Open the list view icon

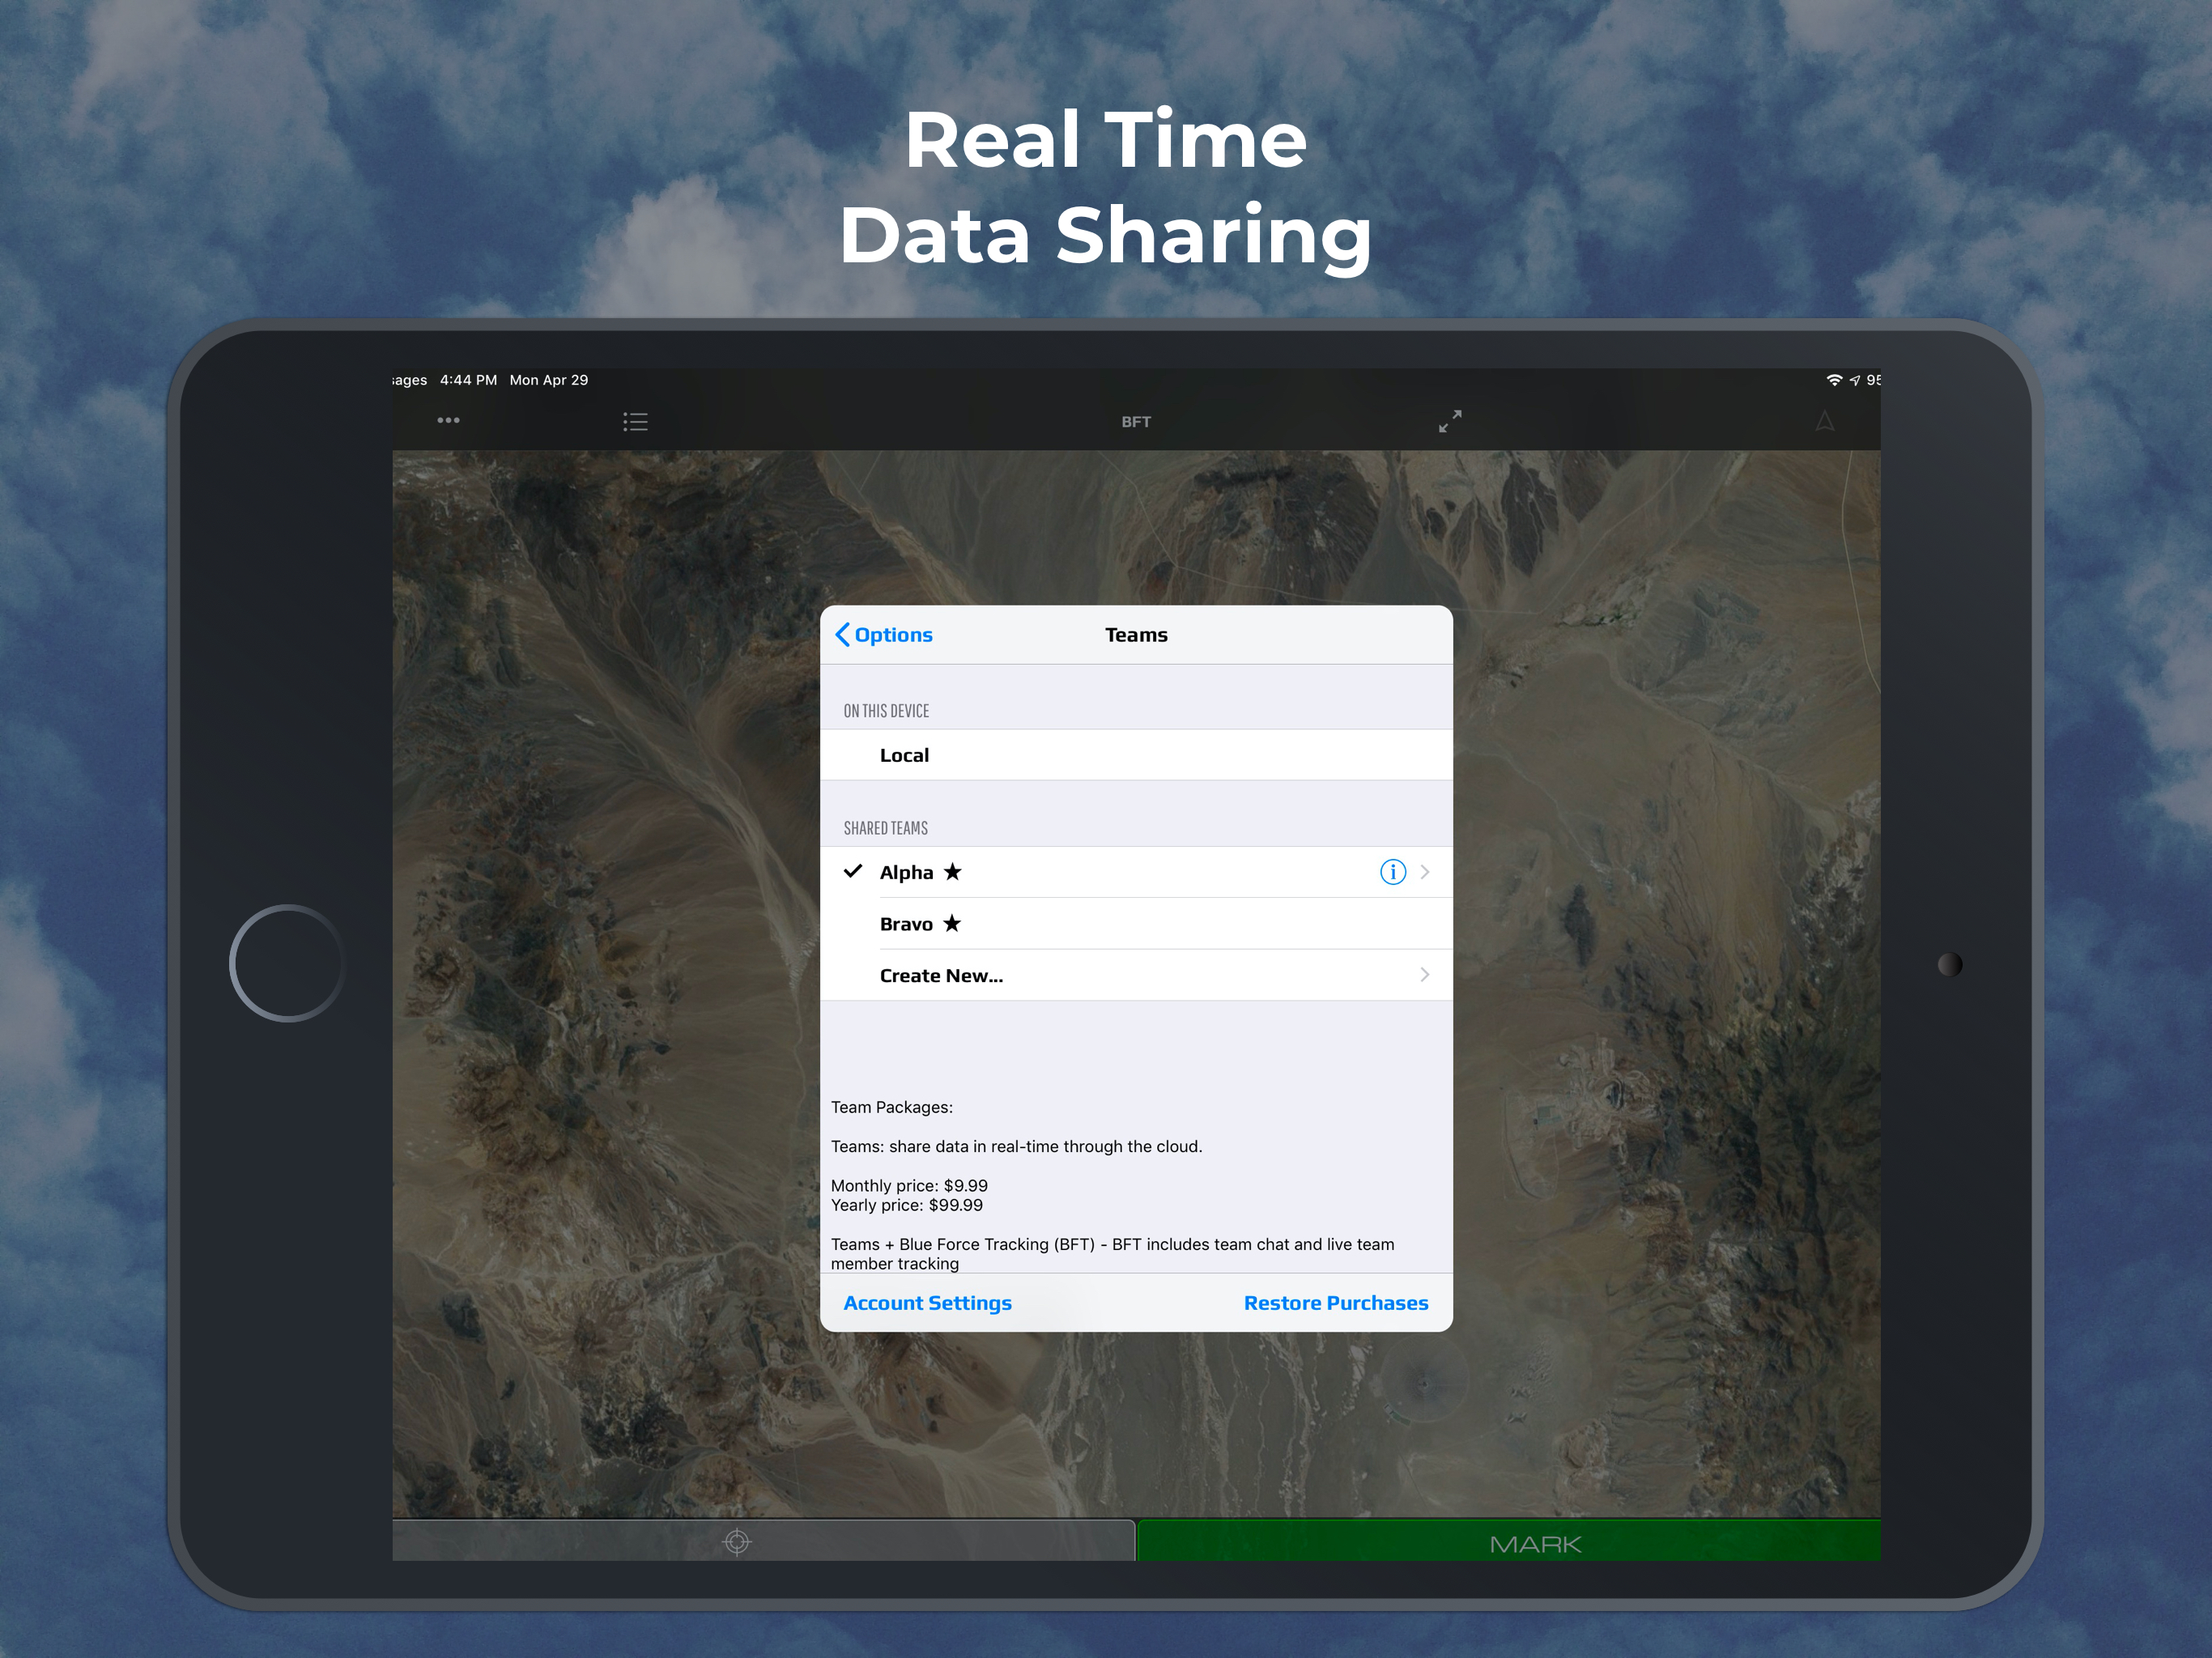(x=635, y=421)
